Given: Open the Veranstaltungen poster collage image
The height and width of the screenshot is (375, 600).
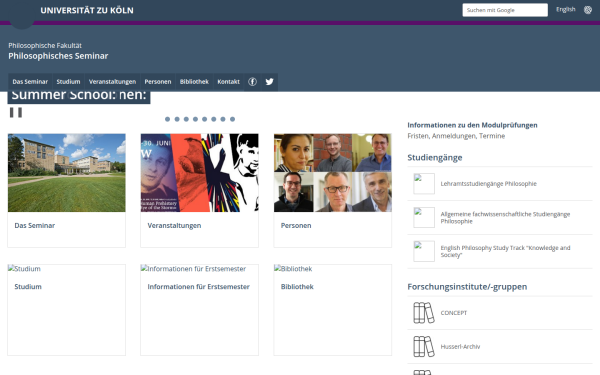Looking at the screenshot, I should tap(199, 173).
